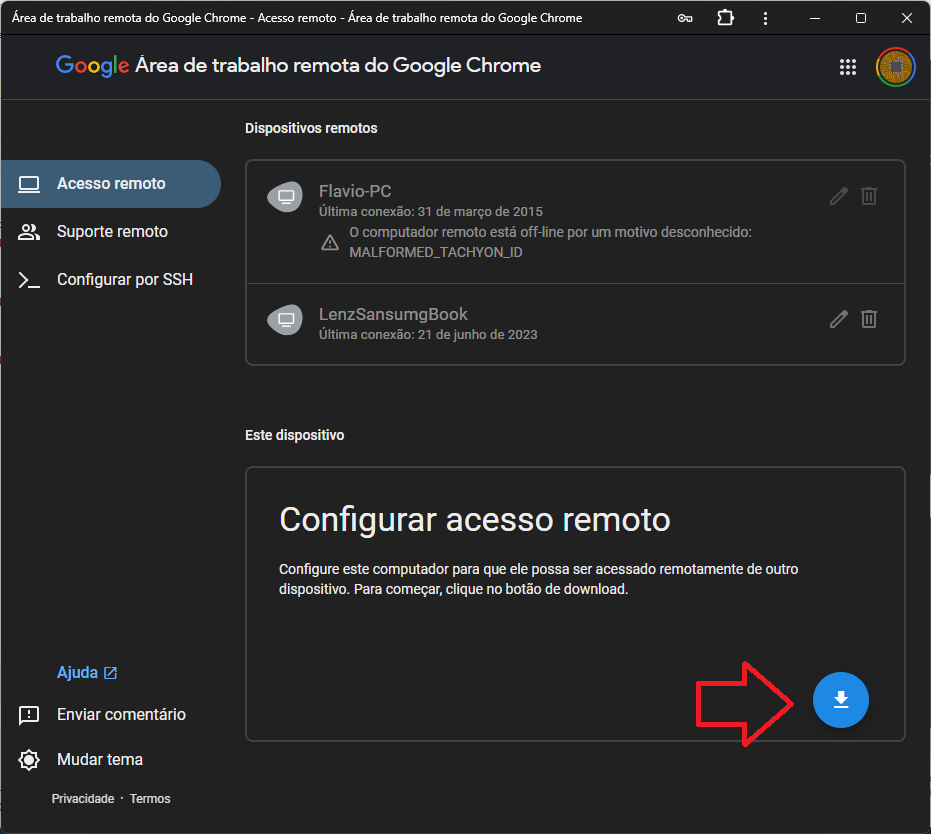Open the Google account avatar

(x=895, y=67)
